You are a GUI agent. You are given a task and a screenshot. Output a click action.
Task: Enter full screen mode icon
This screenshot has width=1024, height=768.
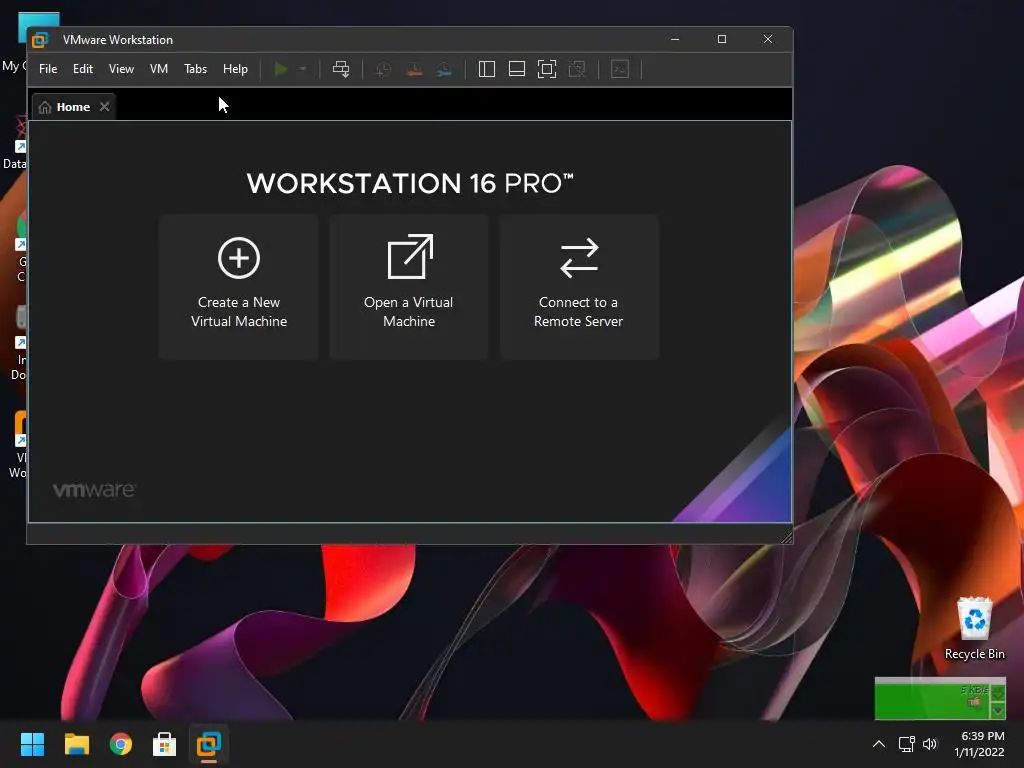click(547, 69)
